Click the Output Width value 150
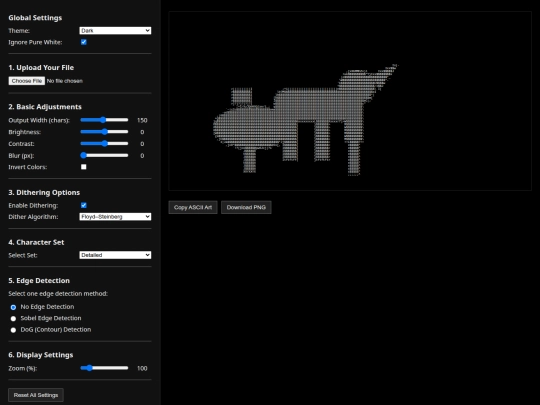The width and height of the screenshot is (540, 405). [142, 120]
